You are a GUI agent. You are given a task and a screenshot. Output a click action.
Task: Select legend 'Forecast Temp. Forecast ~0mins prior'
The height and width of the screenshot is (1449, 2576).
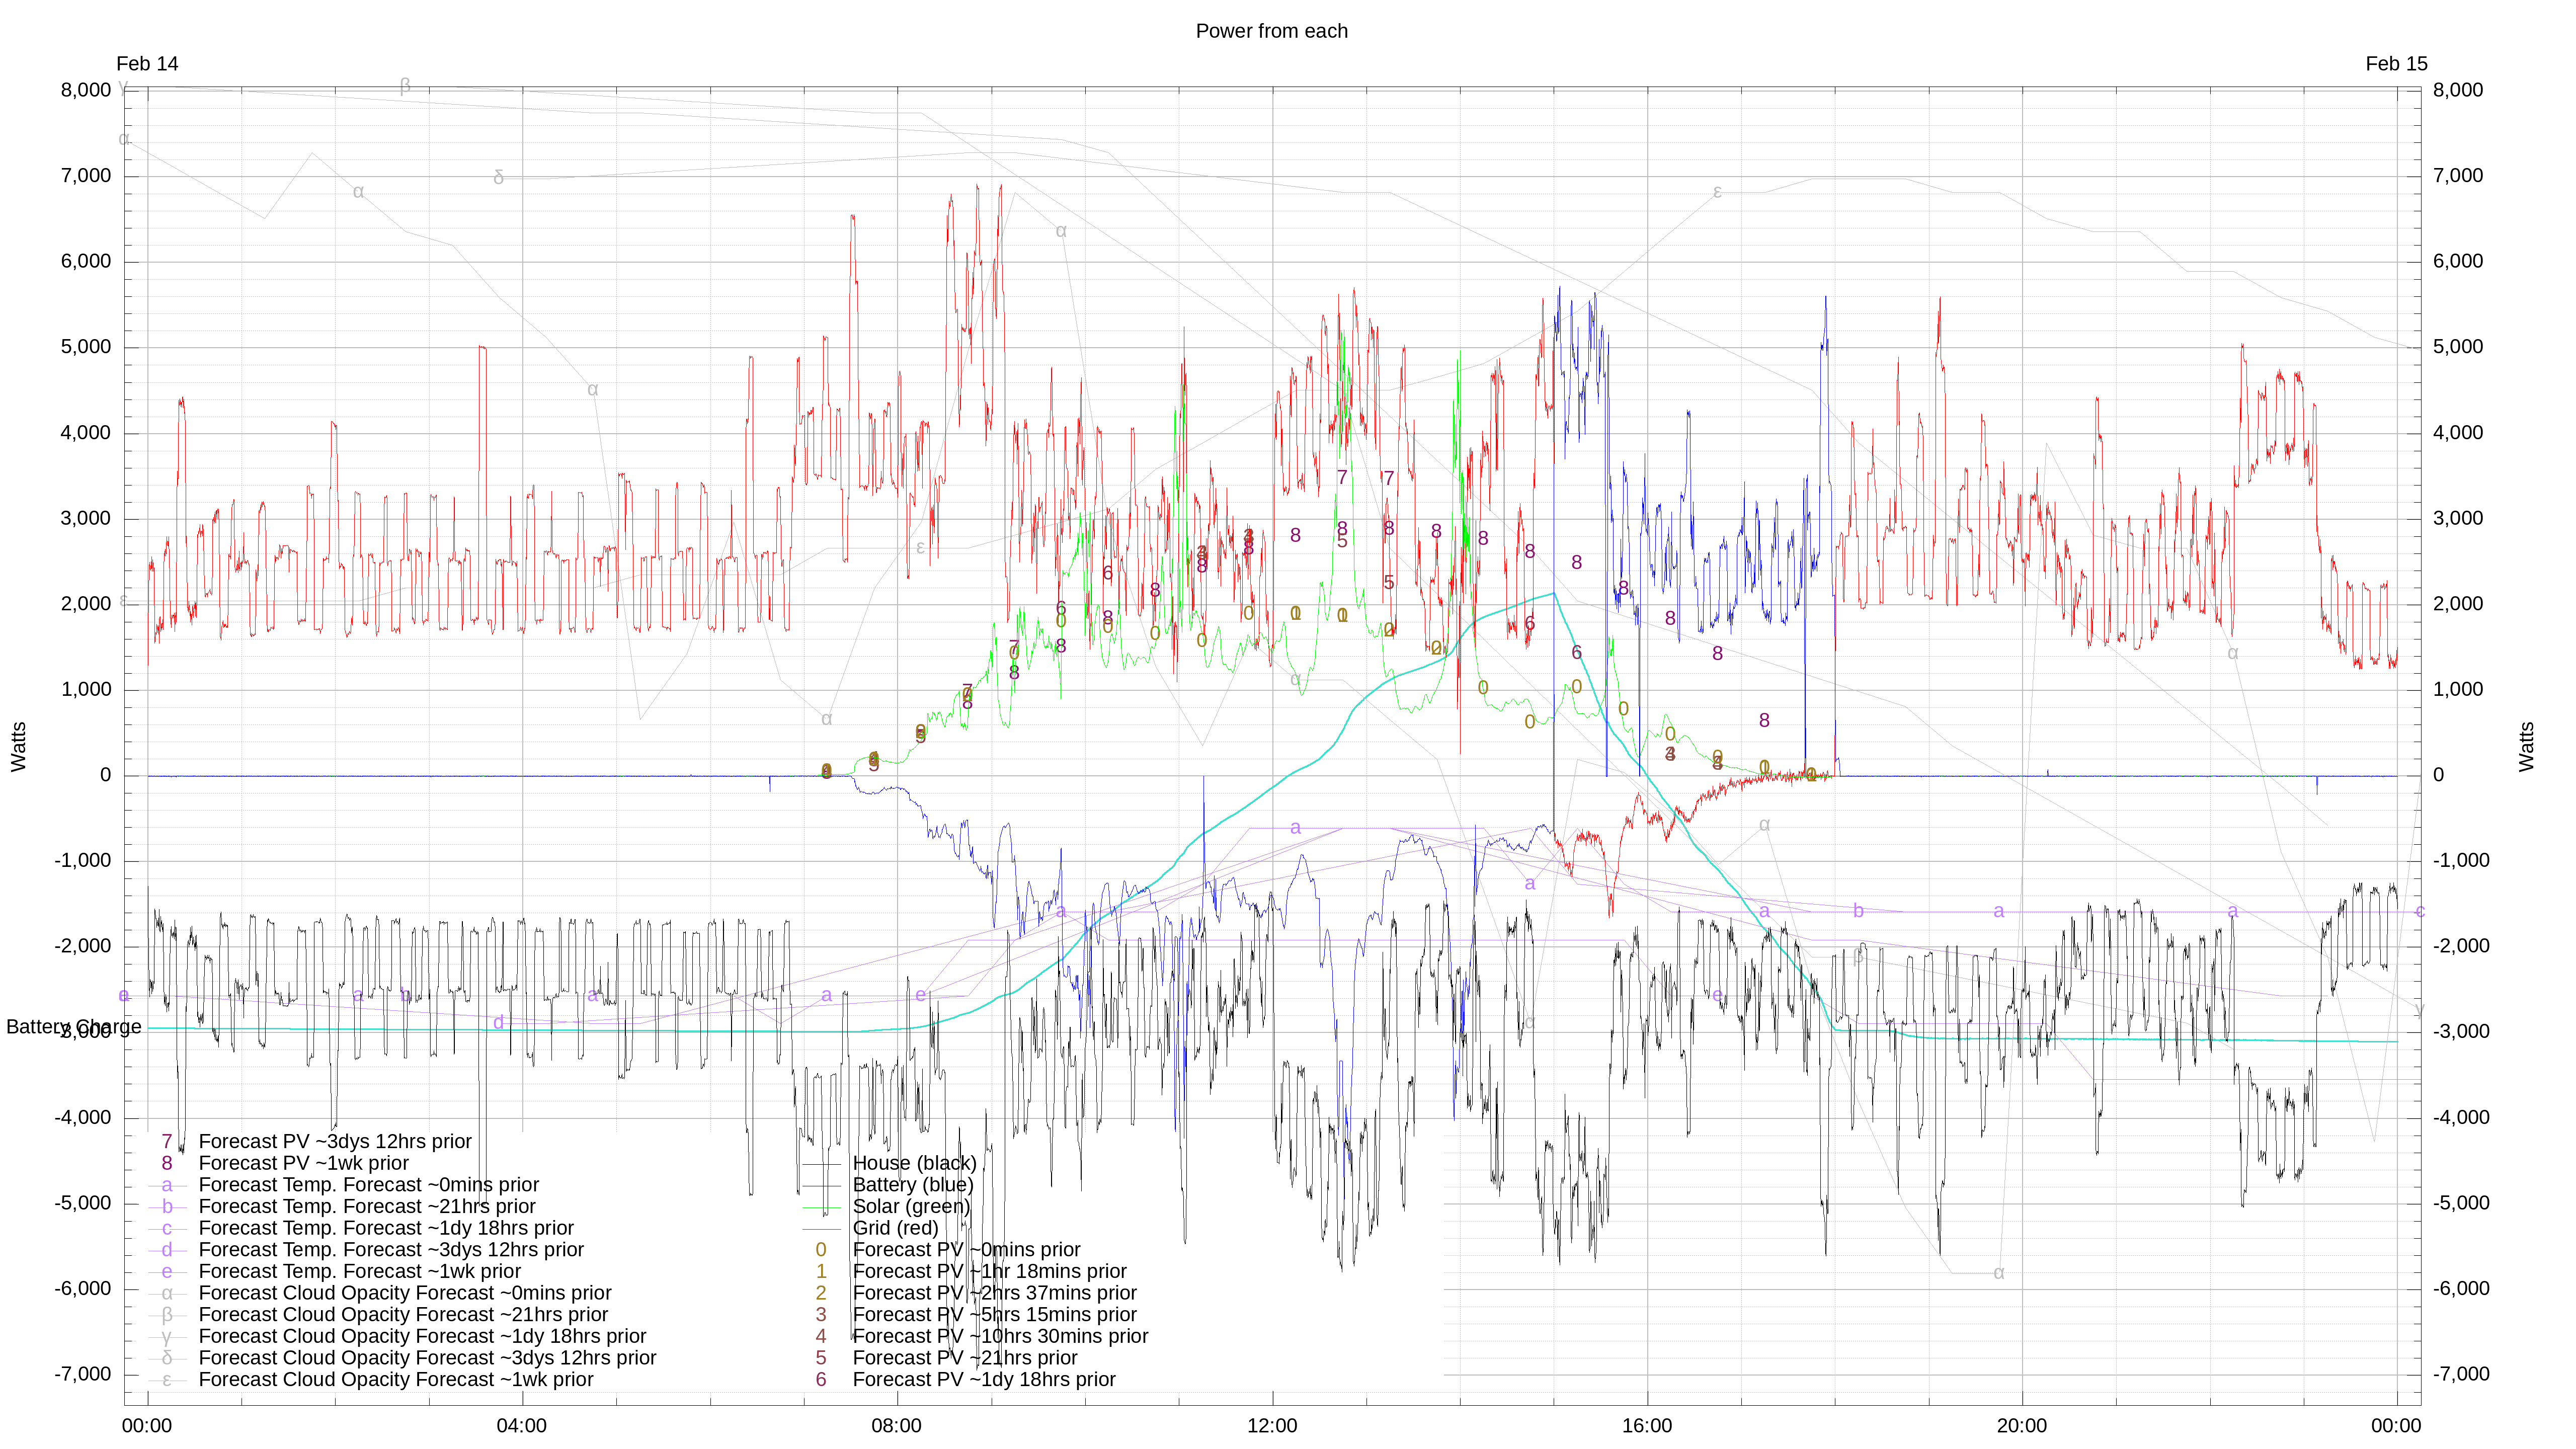pyautogui.click(x=369, y=1185)
